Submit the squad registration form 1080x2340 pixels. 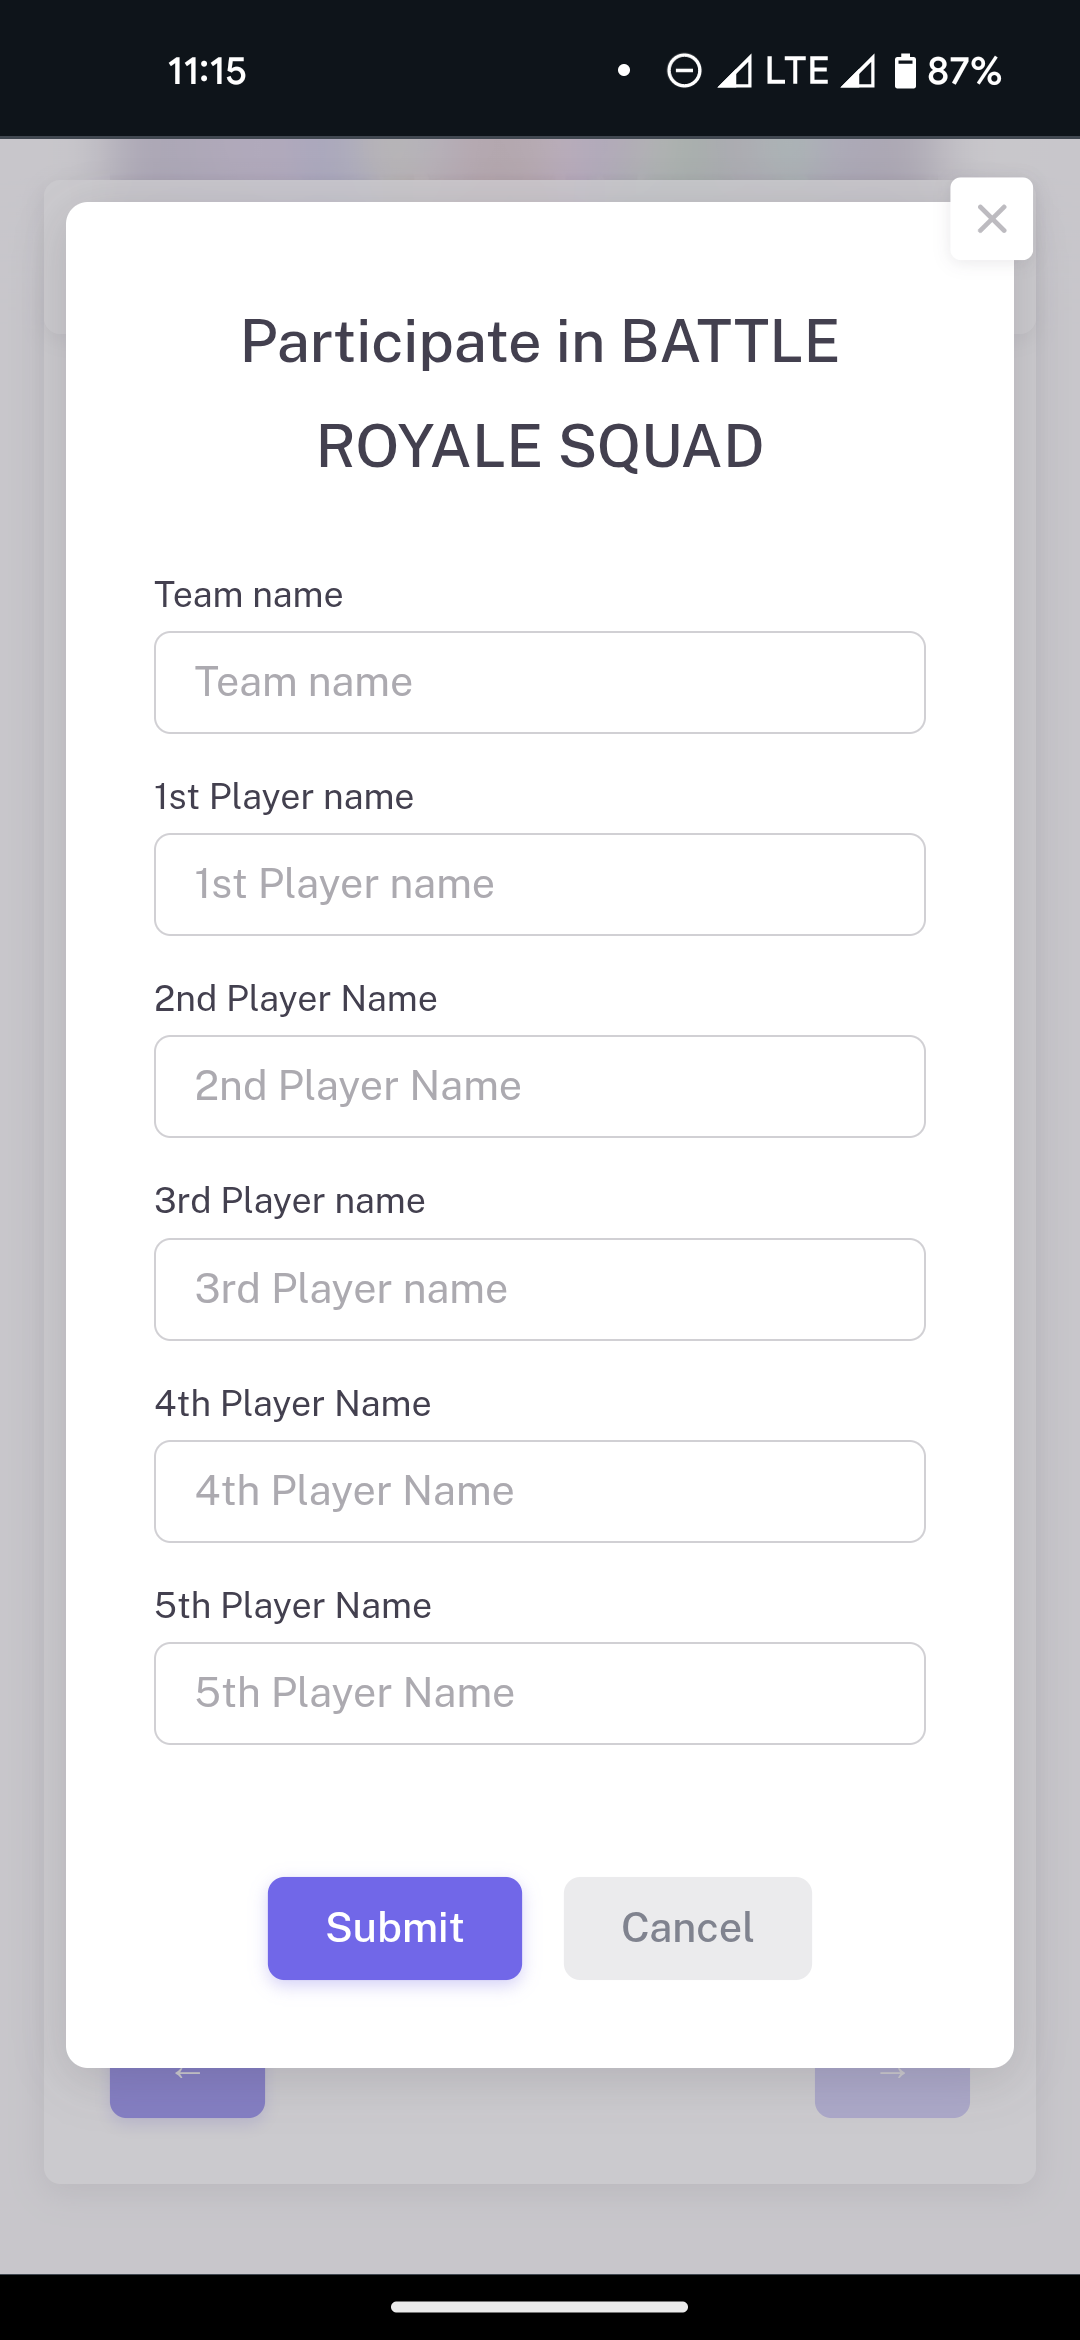tap(395, 1928)
